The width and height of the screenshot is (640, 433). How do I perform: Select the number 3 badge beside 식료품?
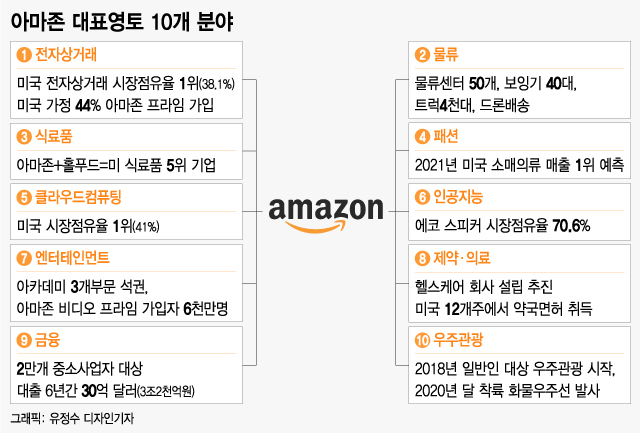click(23, 133)
